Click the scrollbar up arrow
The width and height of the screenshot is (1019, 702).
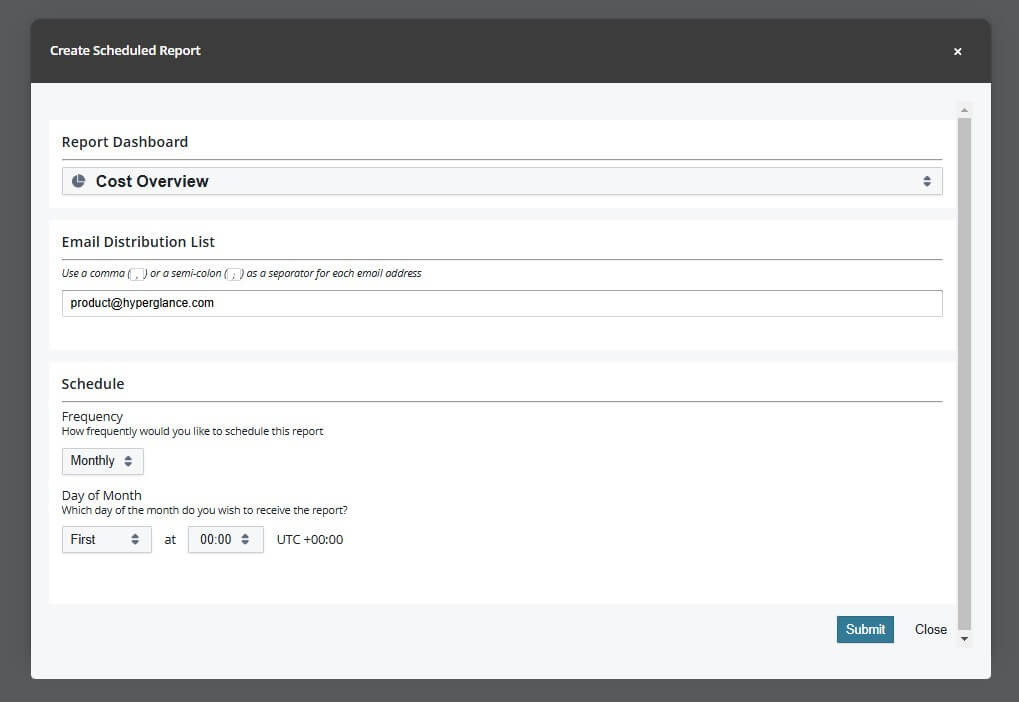tap(964, 110)
